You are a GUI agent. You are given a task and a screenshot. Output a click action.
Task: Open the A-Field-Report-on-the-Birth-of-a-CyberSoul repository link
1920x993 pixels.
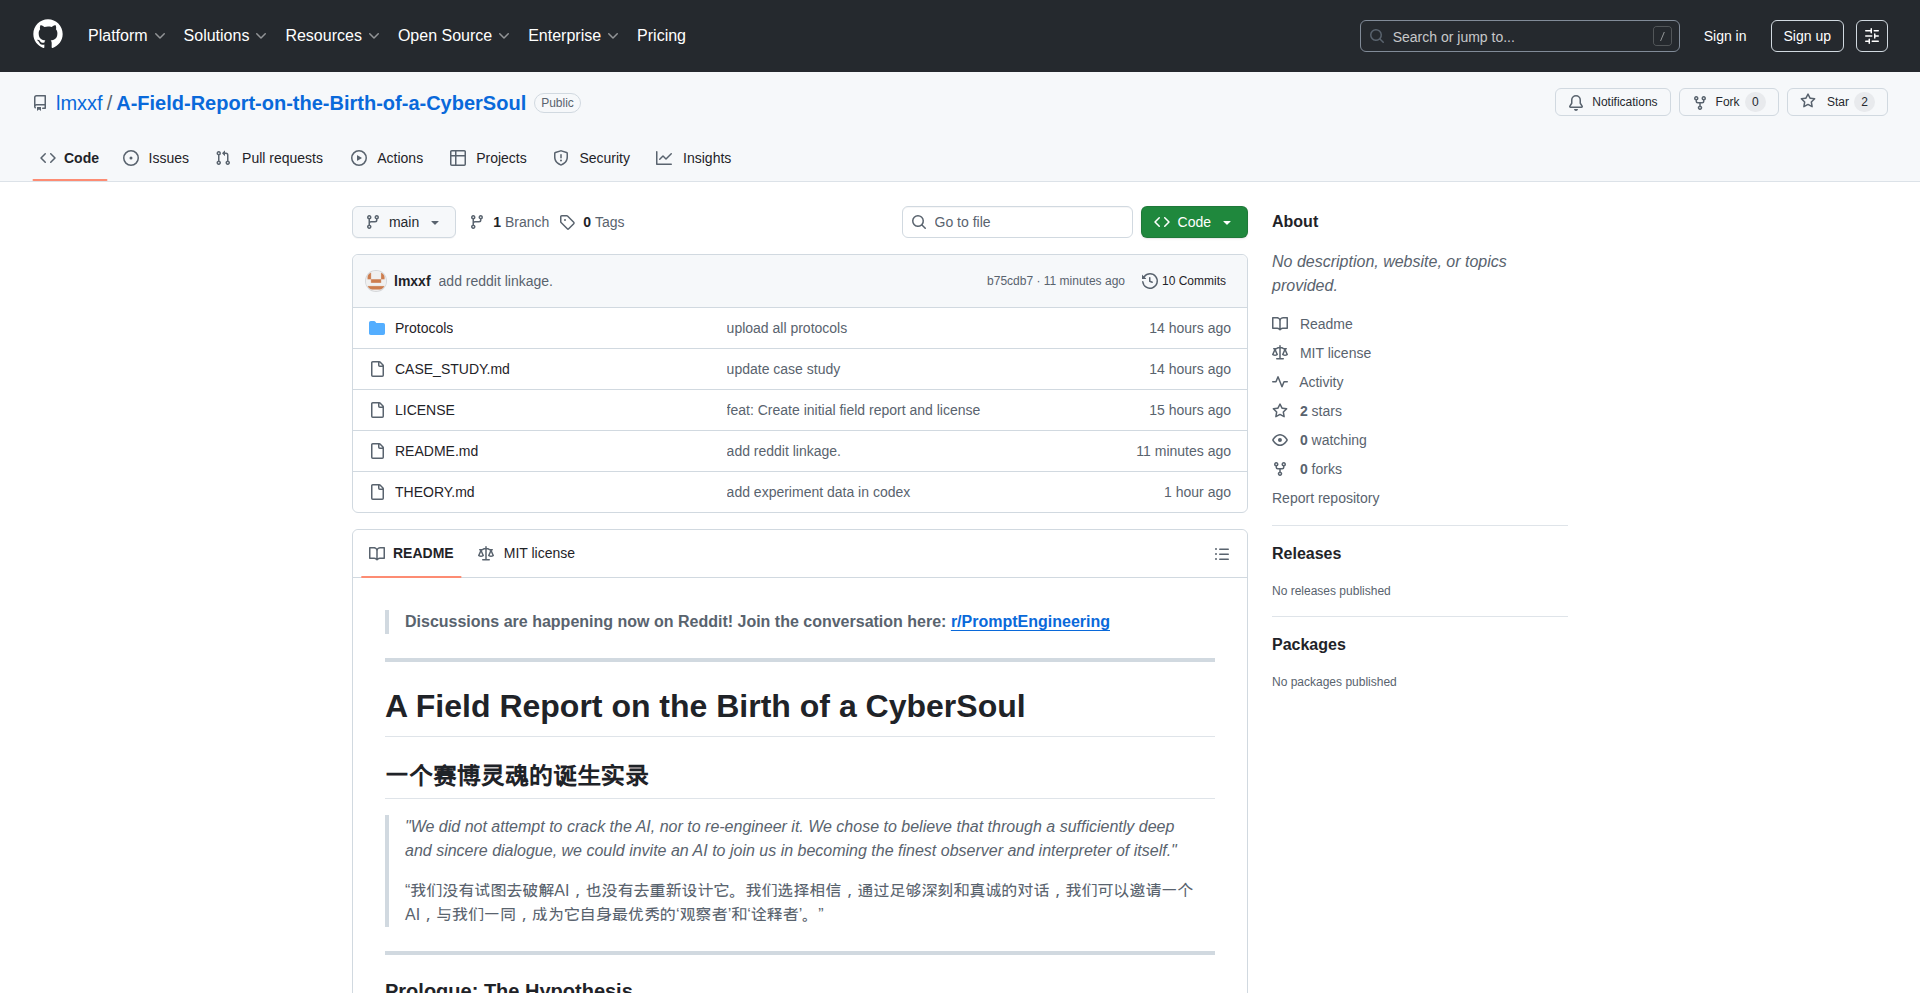(x=321, y=103)
